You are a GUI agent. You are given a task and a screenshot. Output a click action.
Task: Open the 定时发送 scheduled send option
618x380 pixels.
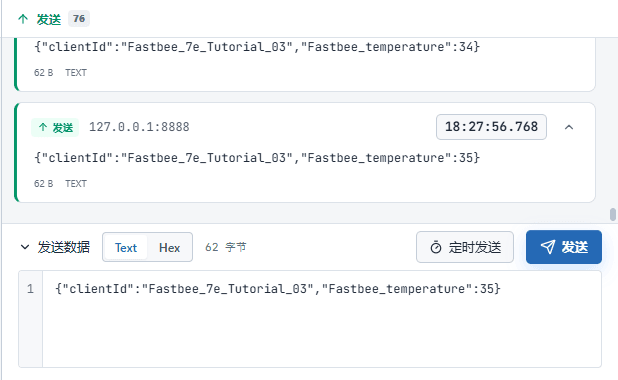(x=465, y=247)
